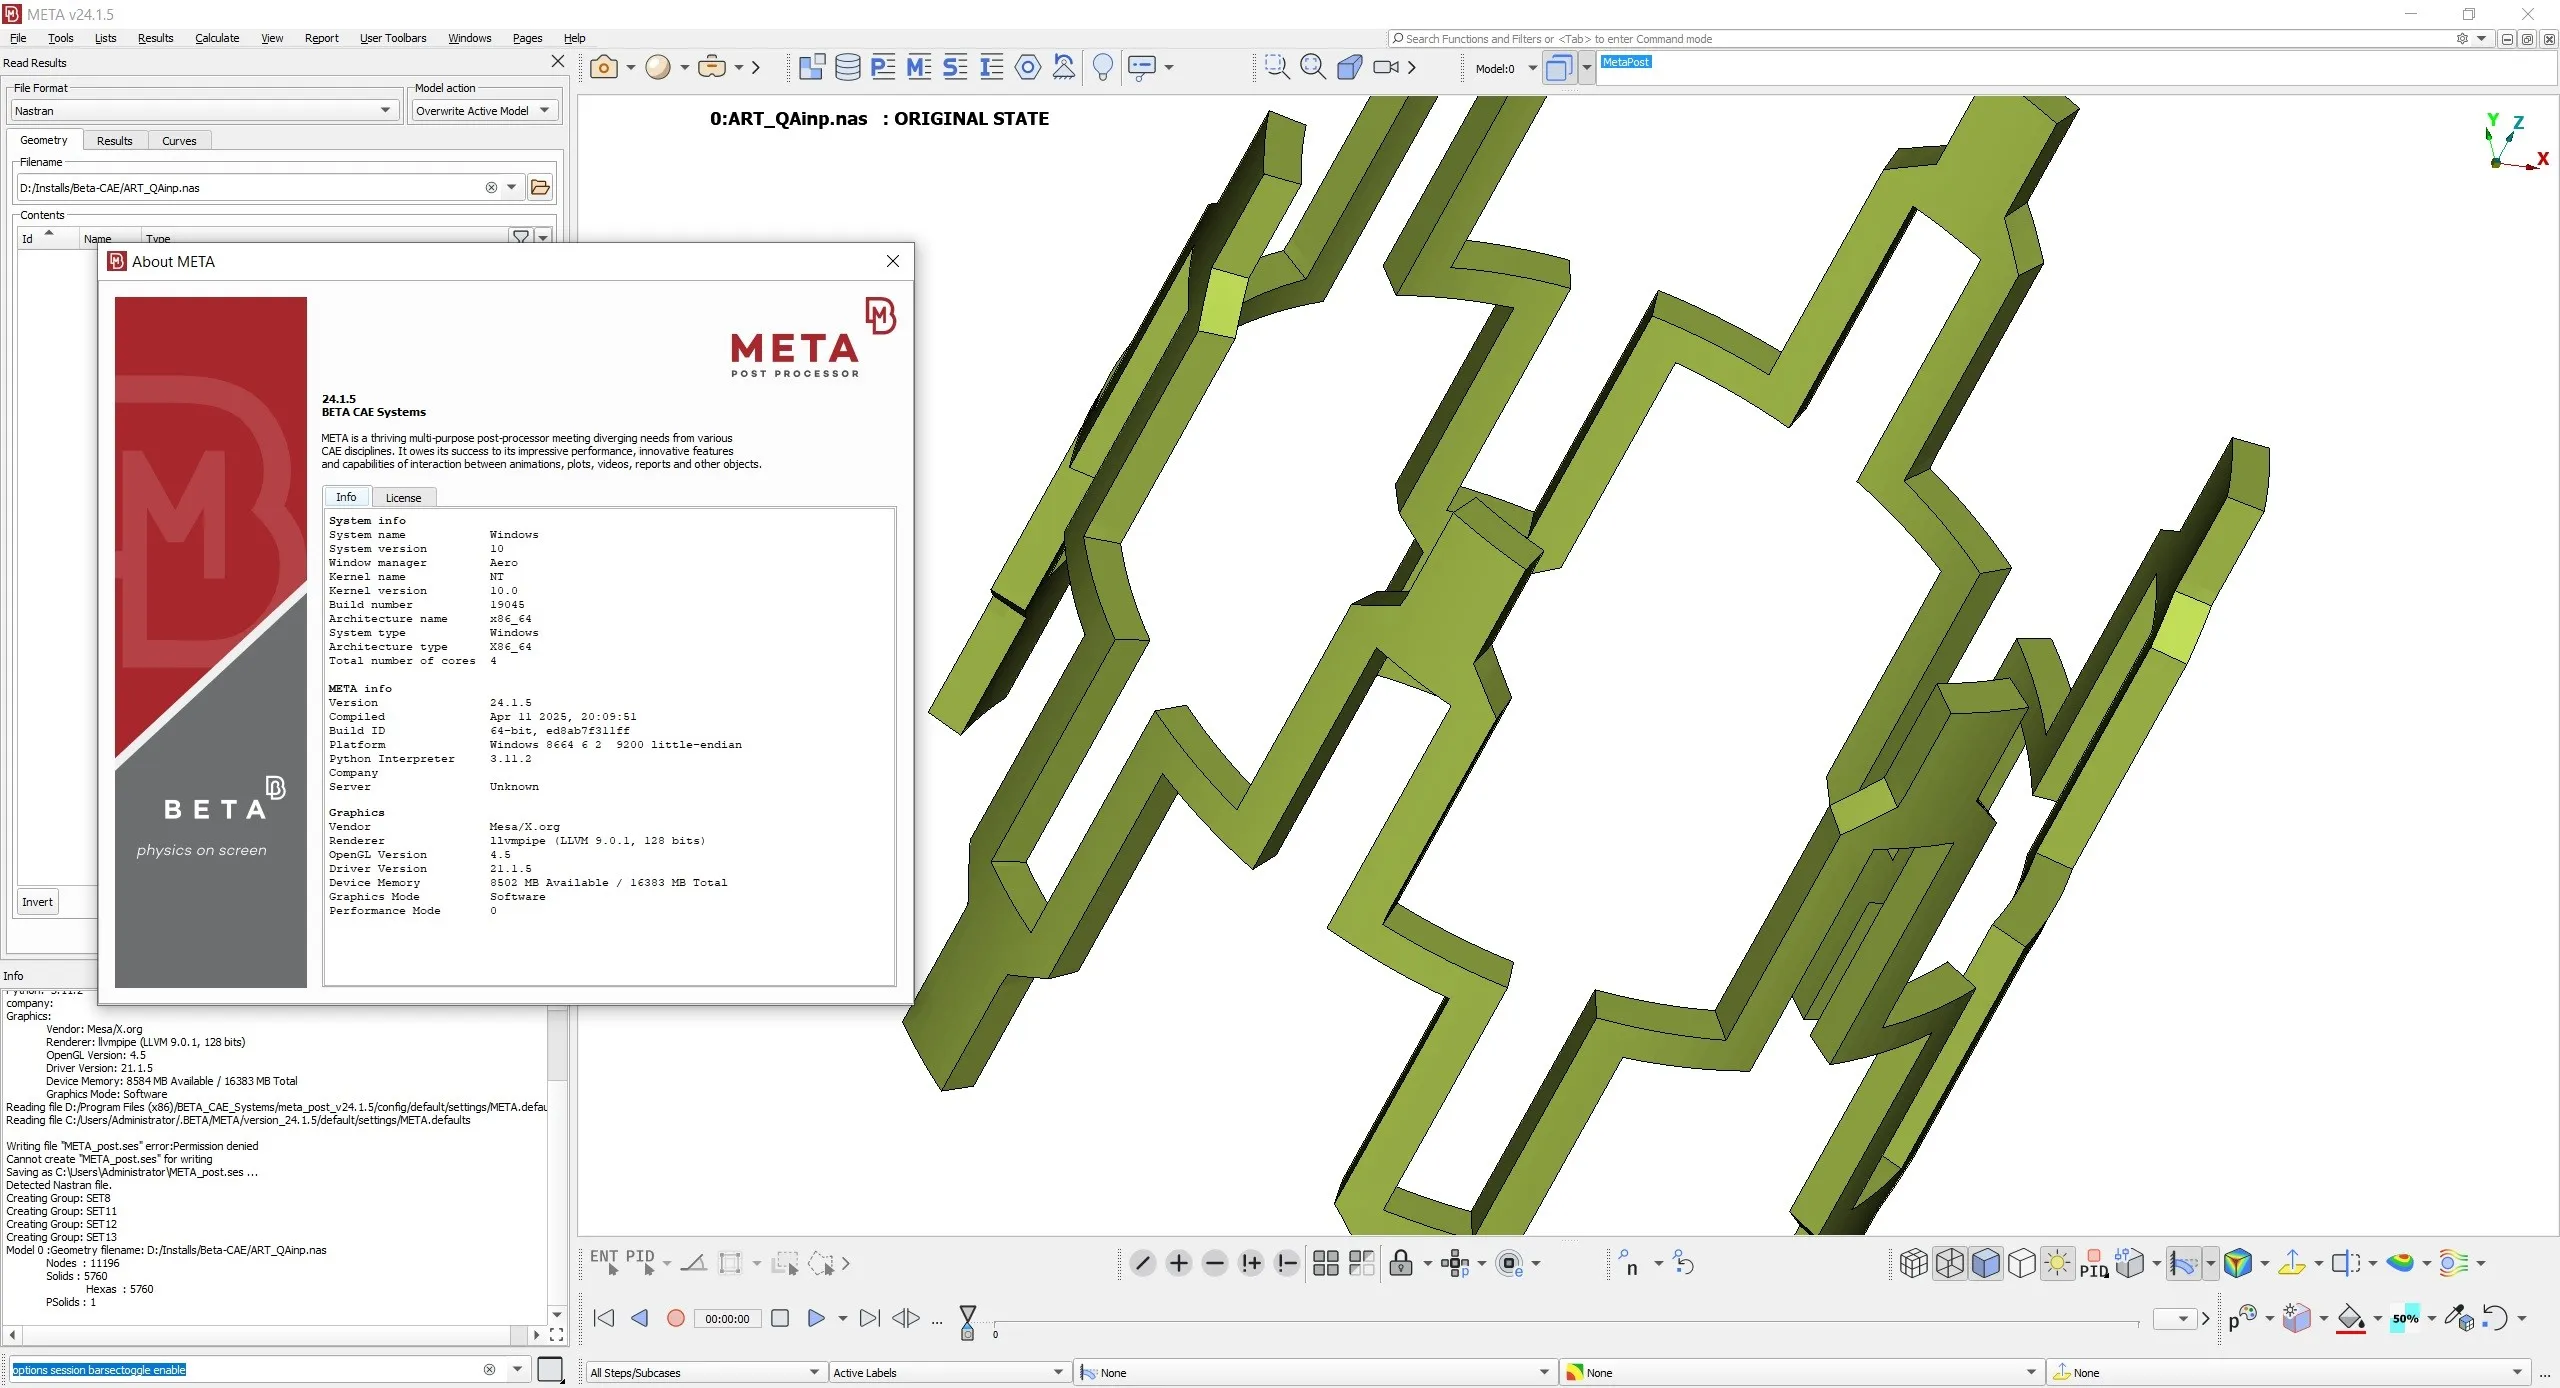
Task: Open the All Steps/Subcases dropdown
Action: [x=705, y=1372]
